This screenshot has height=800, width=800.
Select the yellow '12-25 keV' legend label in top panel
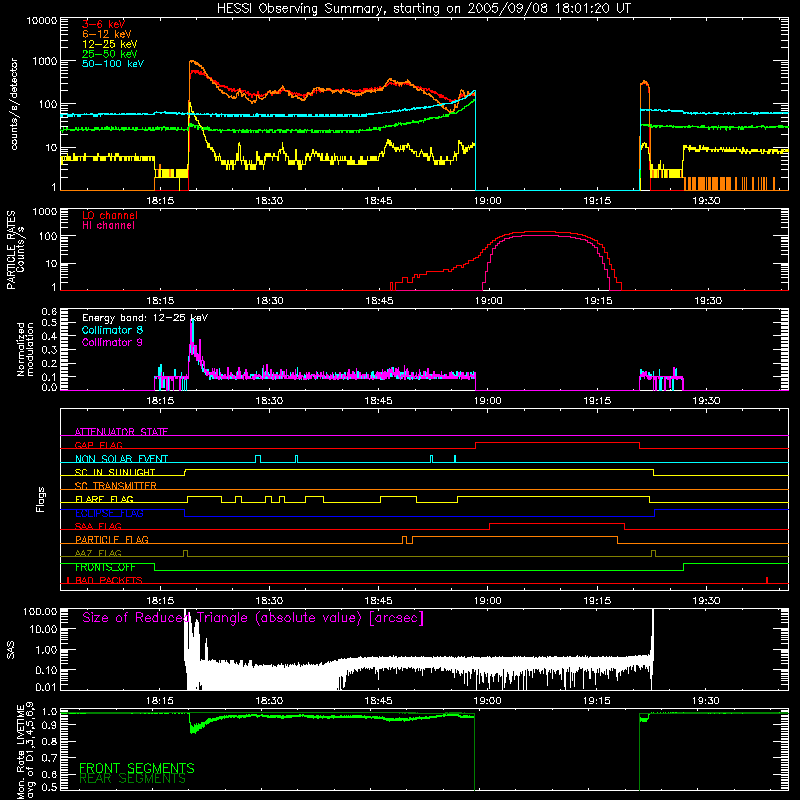(109, 44)
